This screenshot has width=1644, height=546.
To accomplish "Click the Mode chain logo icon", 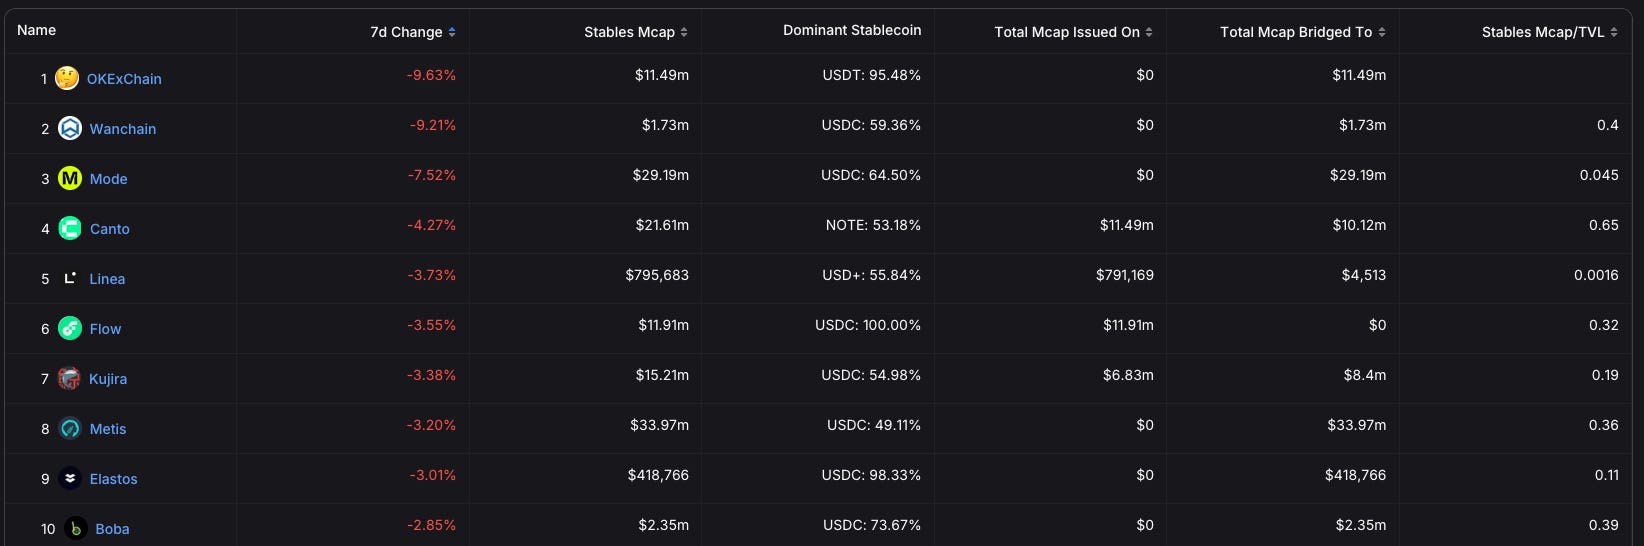I will pyautogui.click(x=70, y=178).
